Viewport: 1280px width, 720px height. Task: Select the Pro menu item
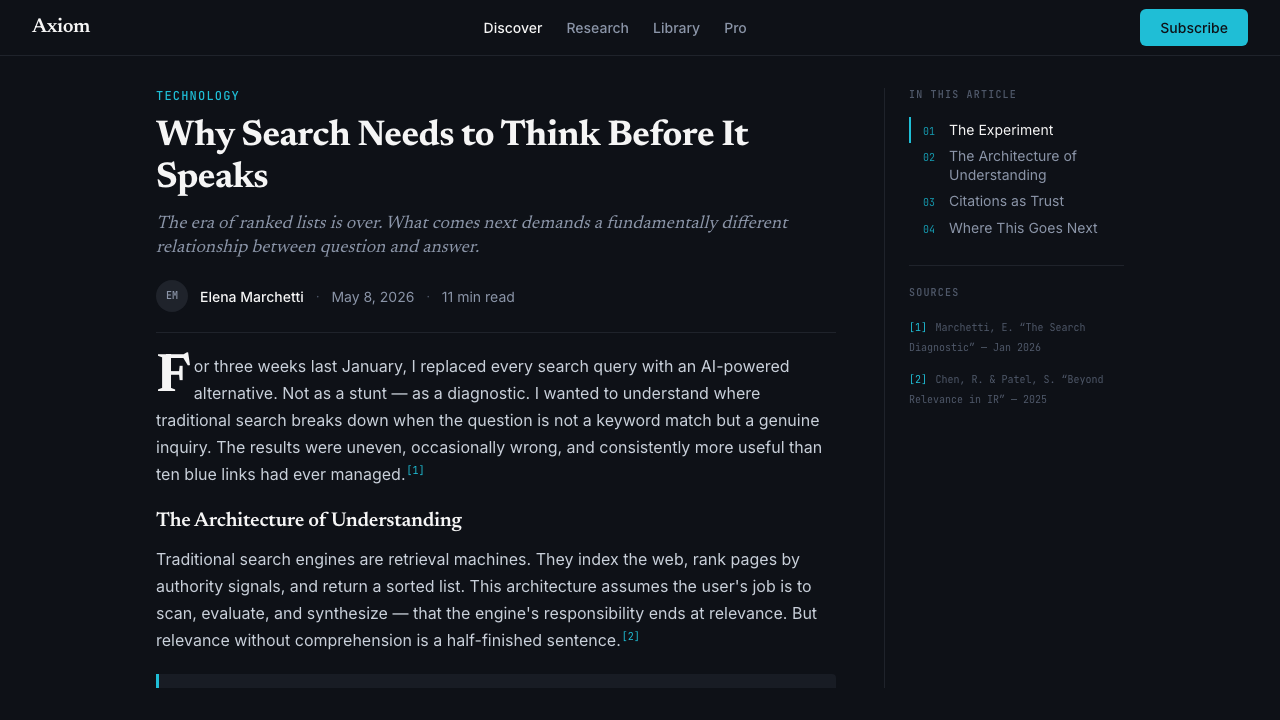coord(735,28)
